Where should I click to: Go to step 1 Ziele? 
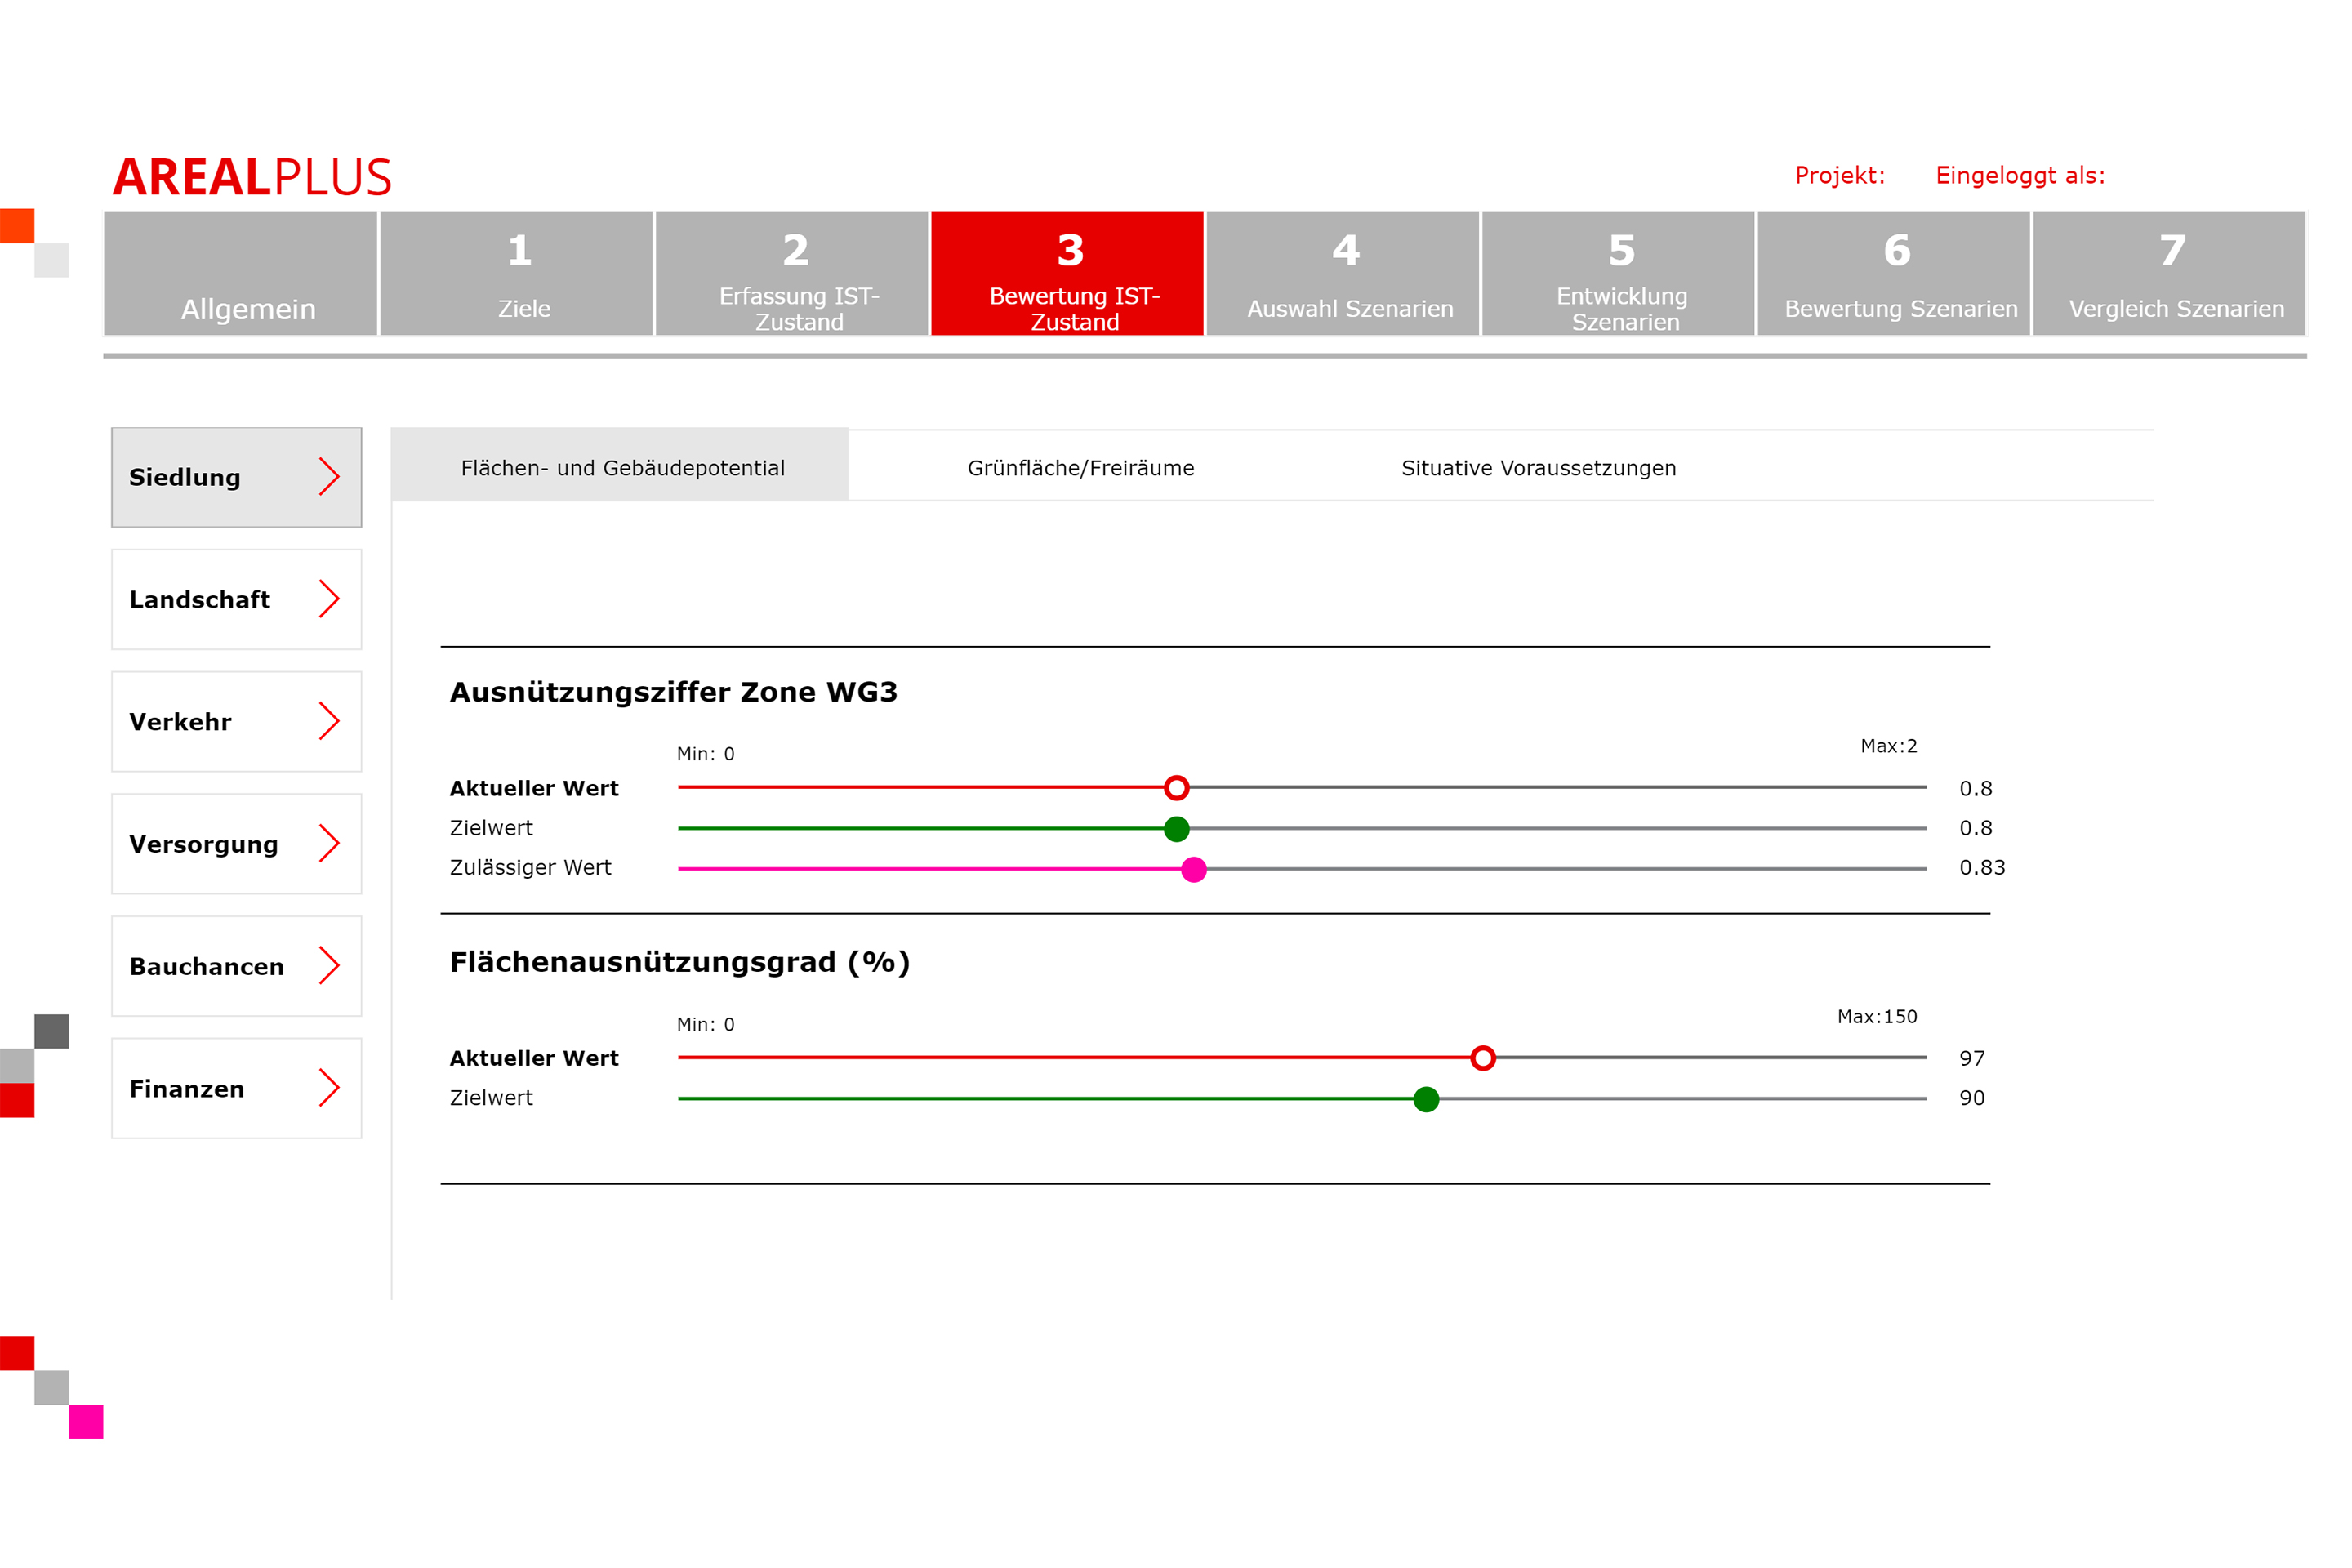[x=517, y=273]
